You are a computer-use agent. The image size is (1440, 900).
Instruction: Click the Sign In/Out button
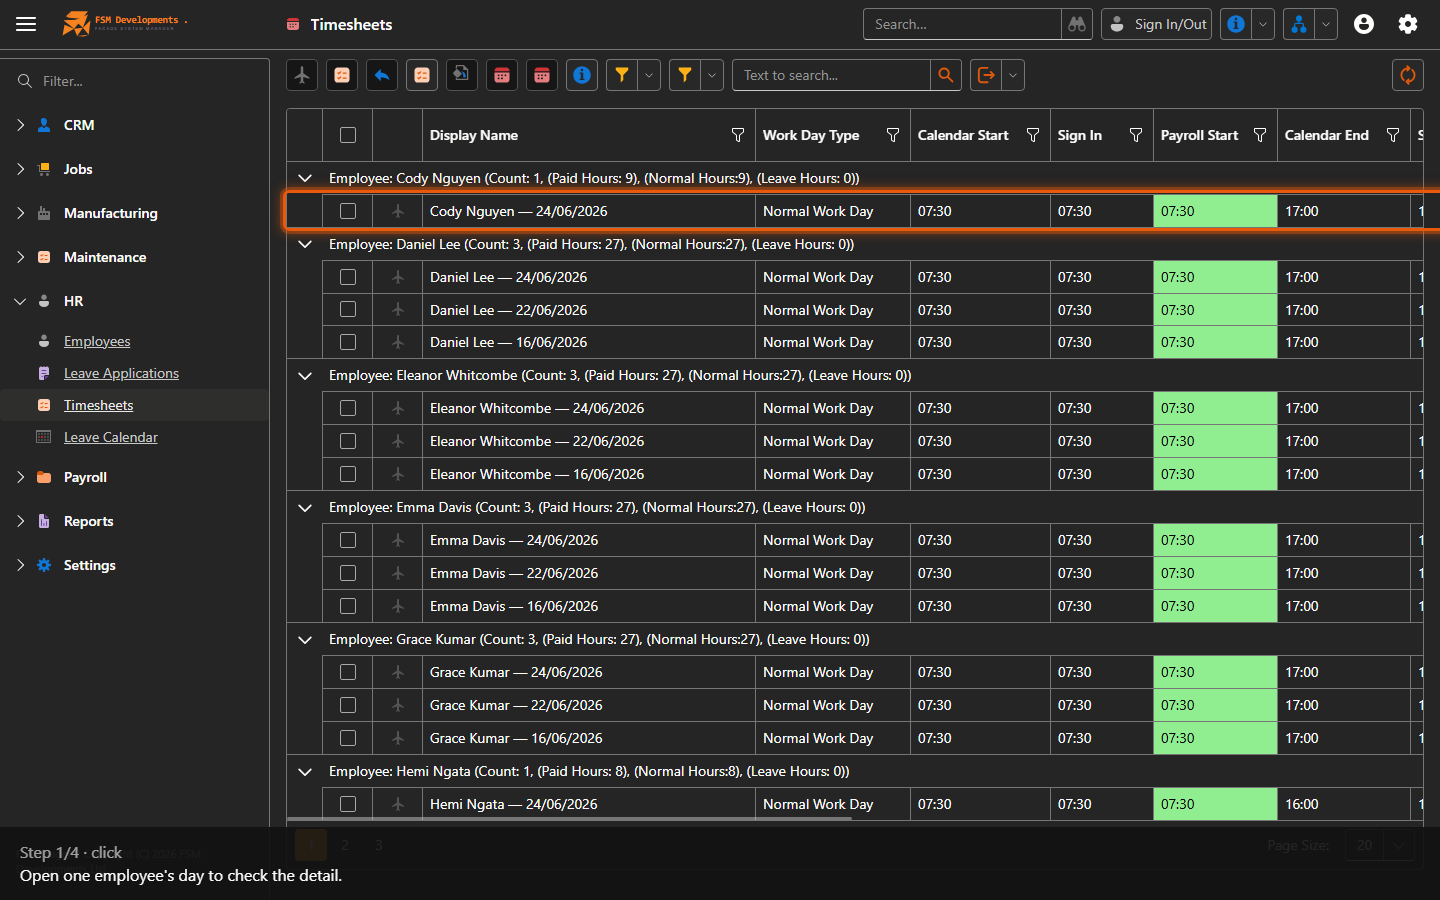pos(1156,24)
